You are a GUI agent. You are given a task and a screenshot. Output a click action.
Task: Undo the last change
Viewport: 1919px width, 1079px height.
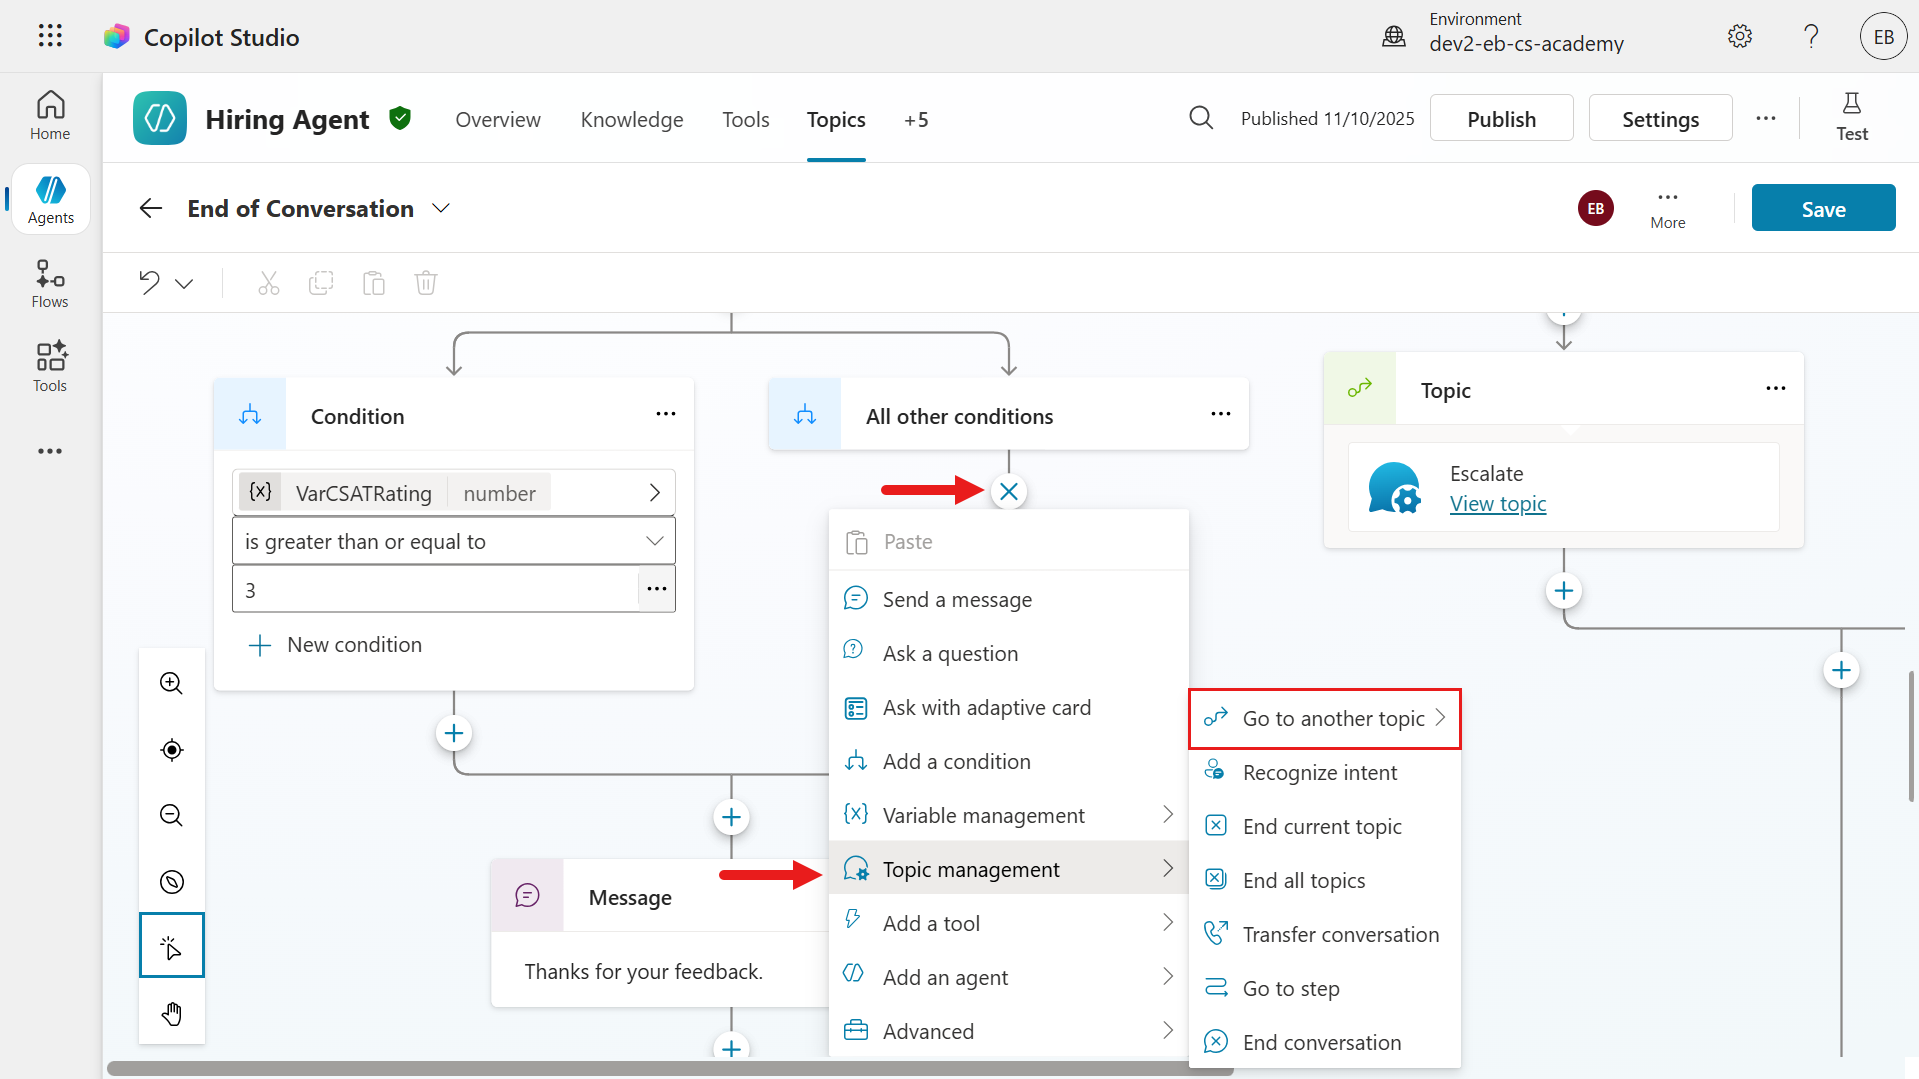147,283
